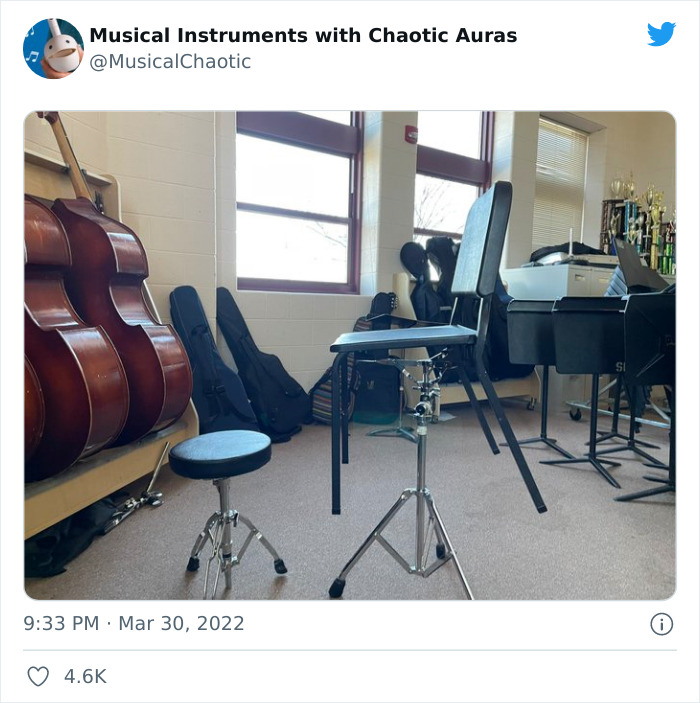
Task: Open Musical Instruments with Chaotic Auras profile name
Action: click(303, 35)
